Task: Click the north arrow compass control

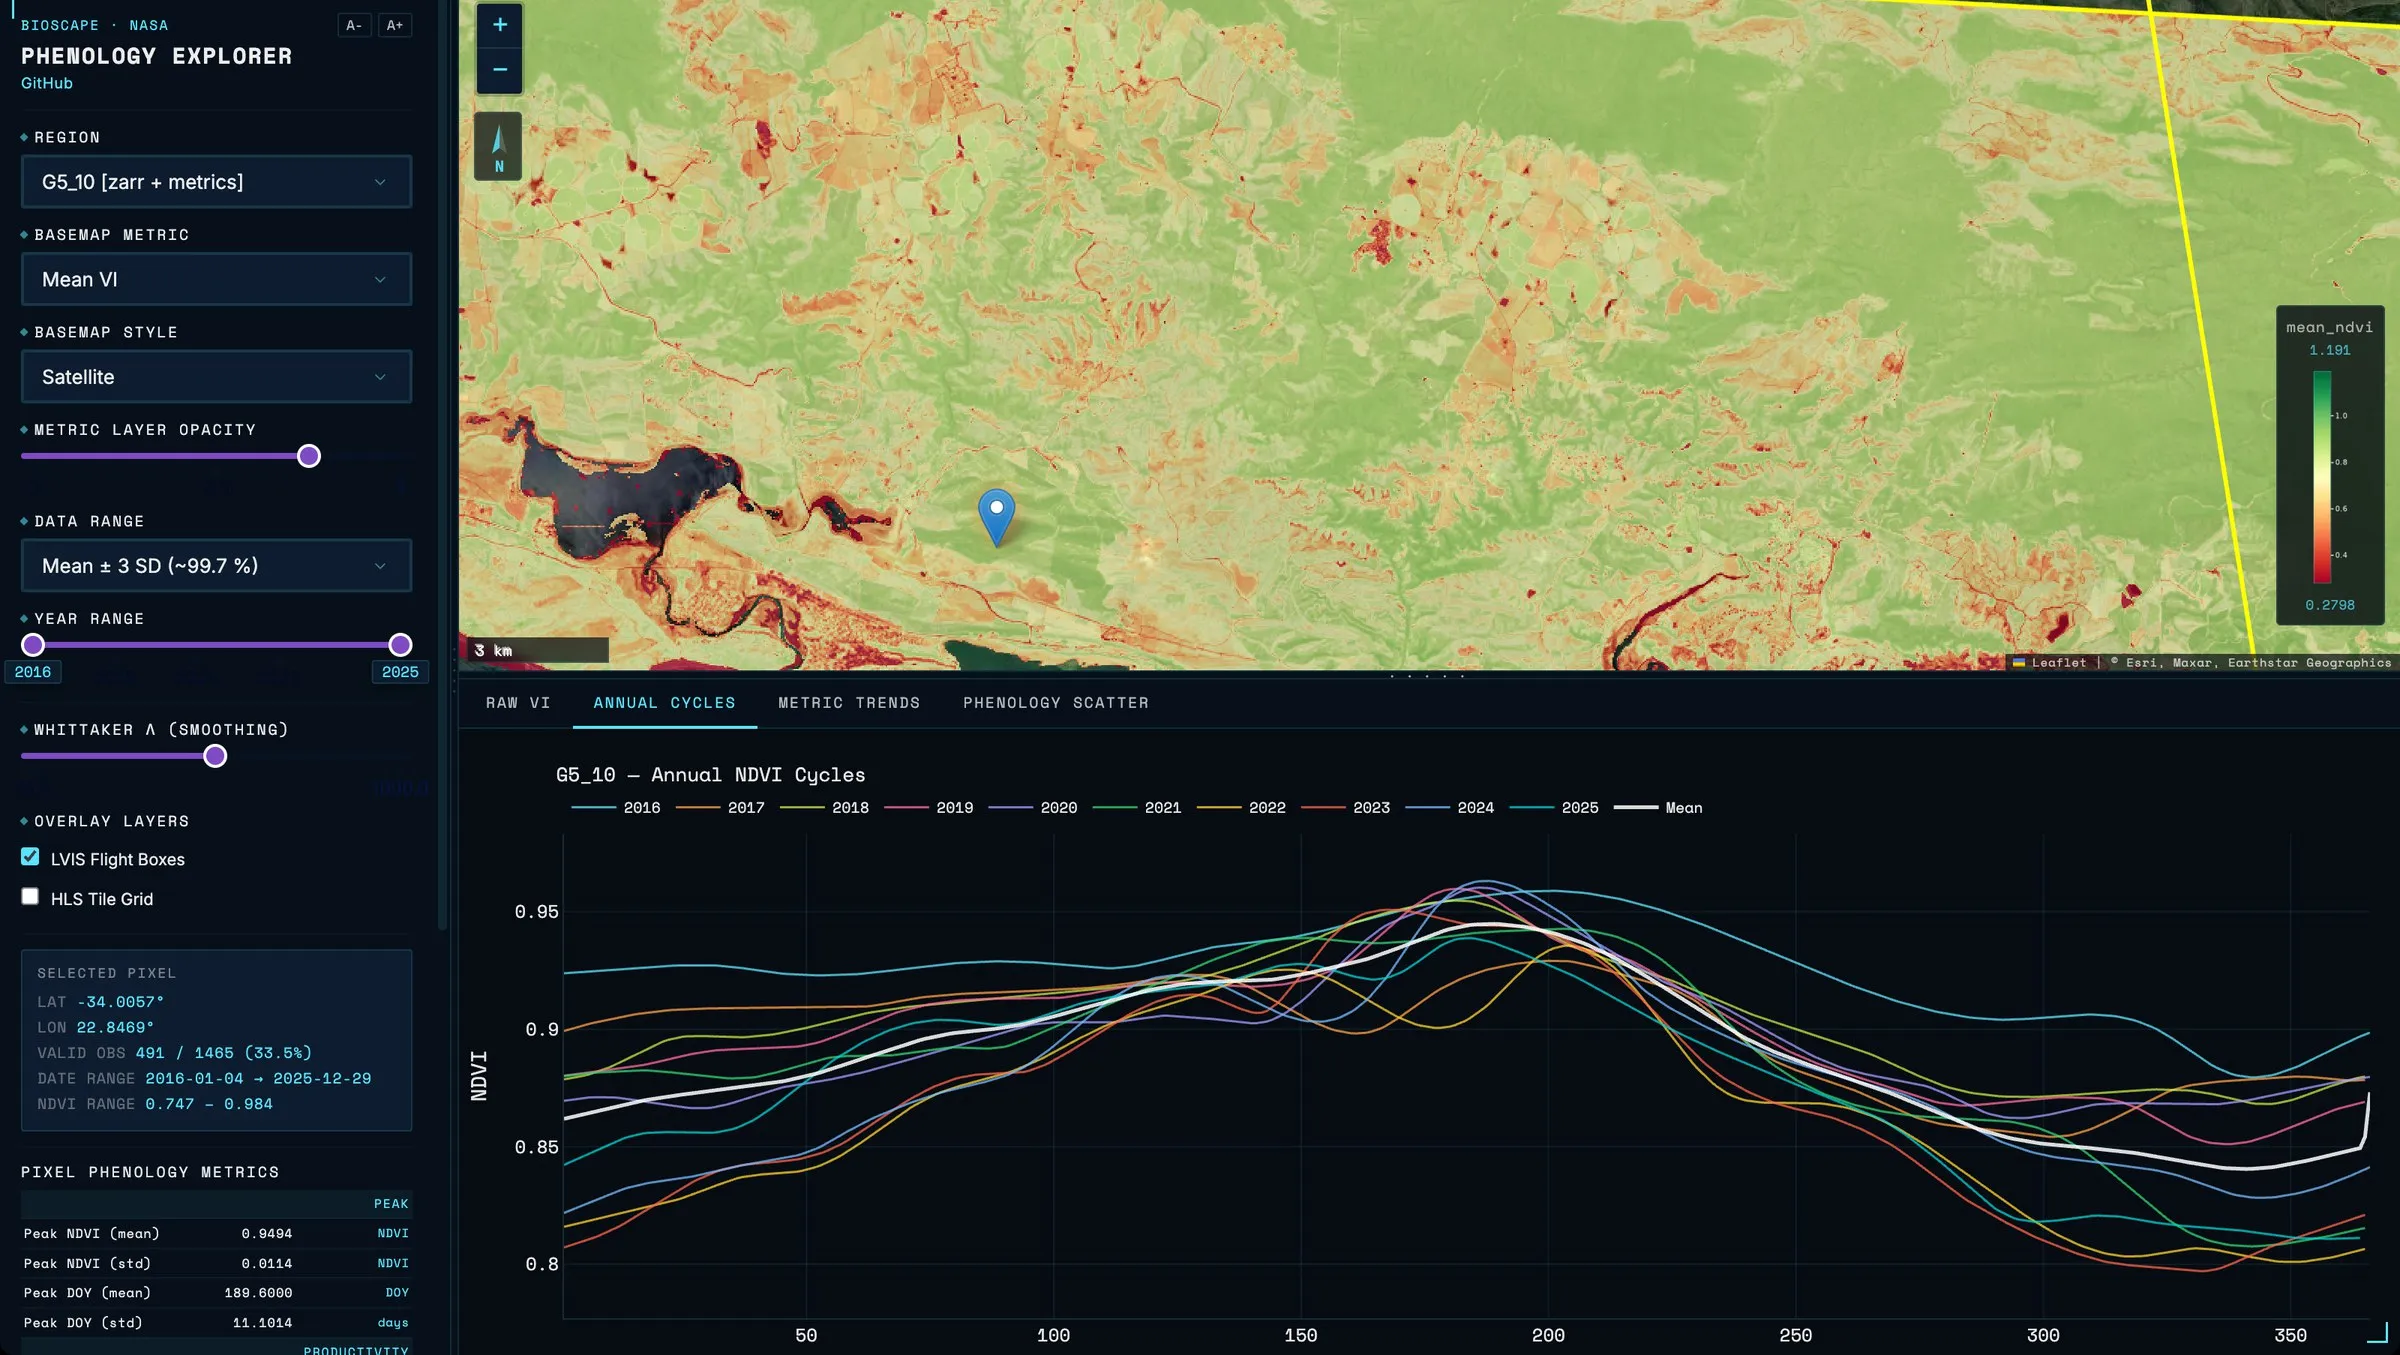Action: pyautogui.click(x=498, y=146)
